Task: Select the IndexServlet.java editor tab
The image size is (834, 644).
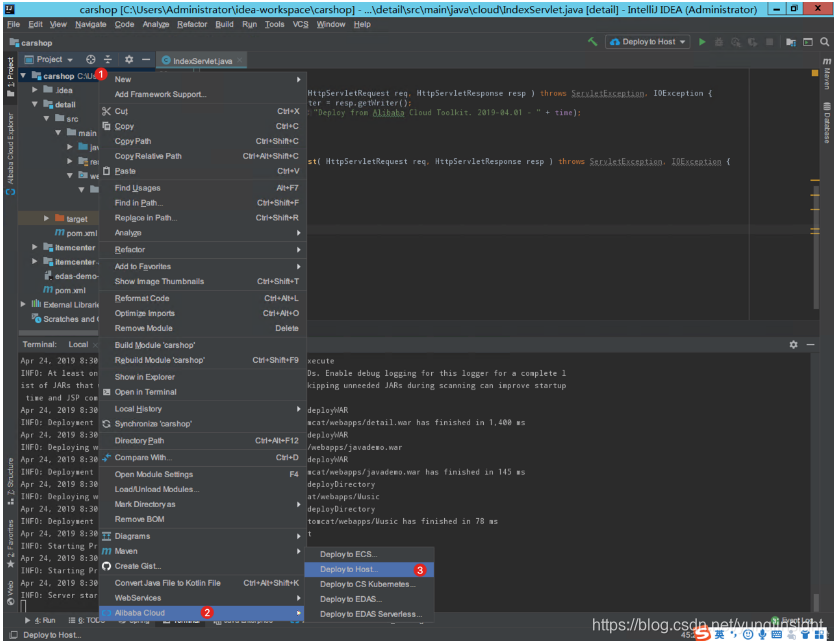Action: pyautogui.click(x=202, y=61)
